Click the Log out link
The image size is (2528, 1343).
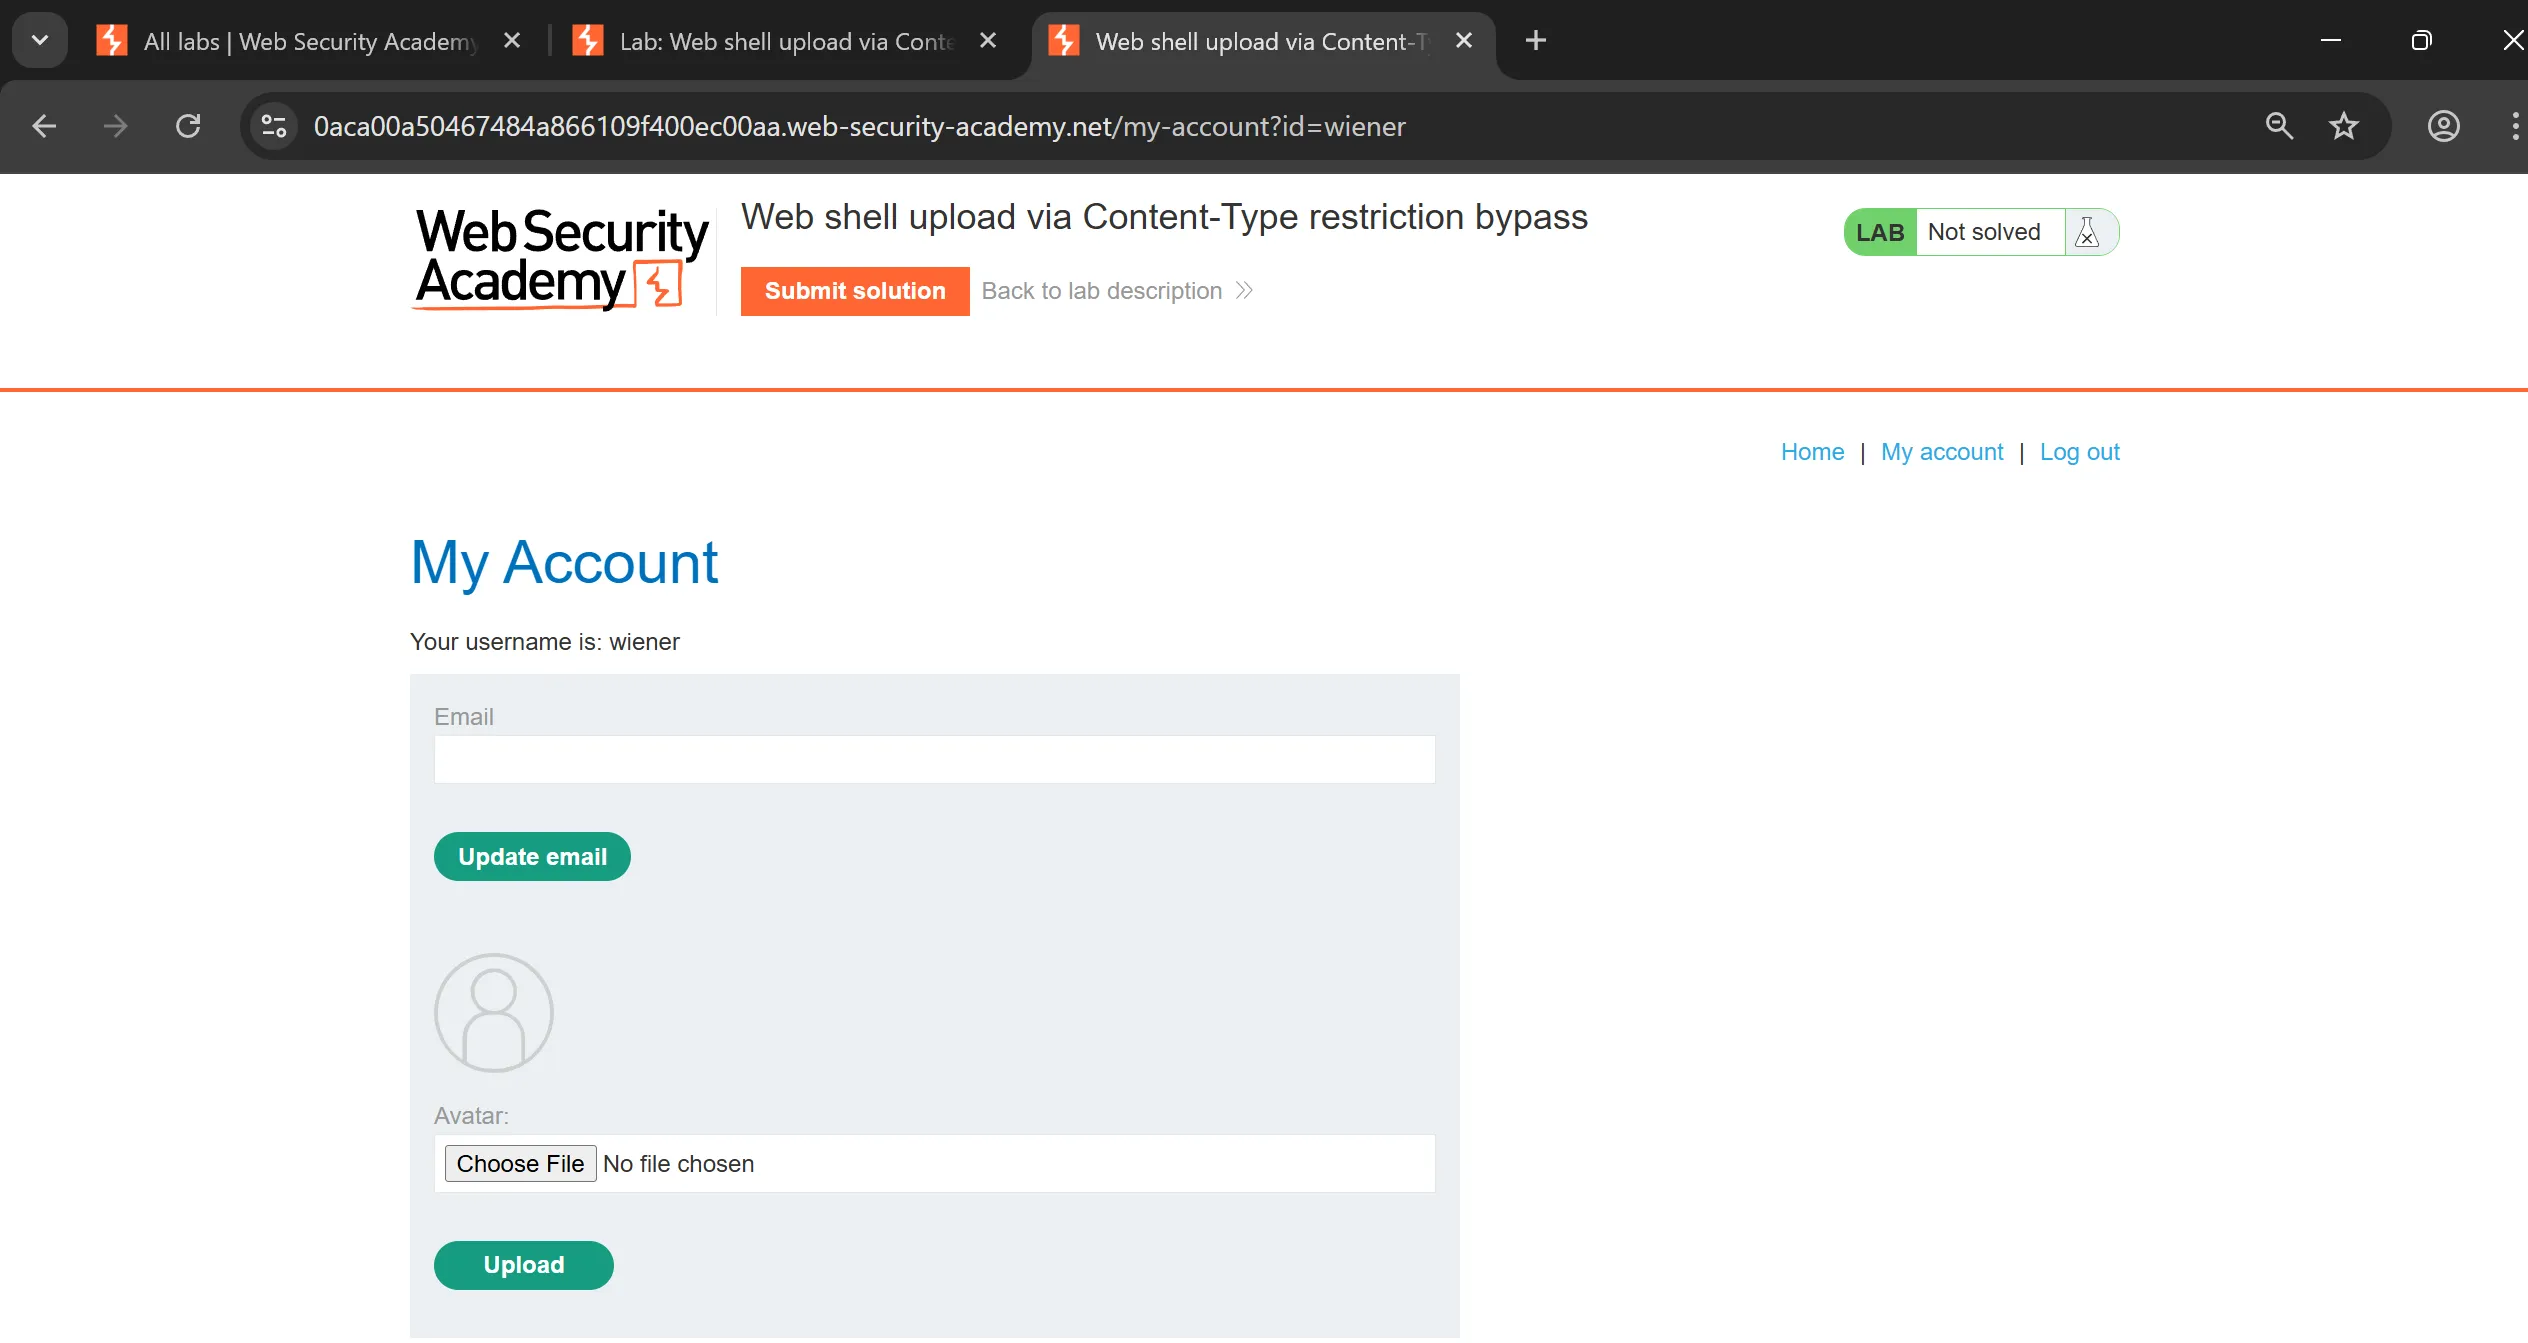2079,452
